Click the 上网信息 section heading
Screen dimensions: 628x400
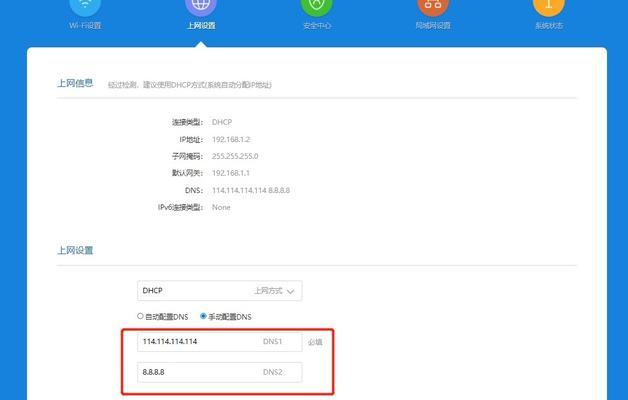click(x=75, y=83)
